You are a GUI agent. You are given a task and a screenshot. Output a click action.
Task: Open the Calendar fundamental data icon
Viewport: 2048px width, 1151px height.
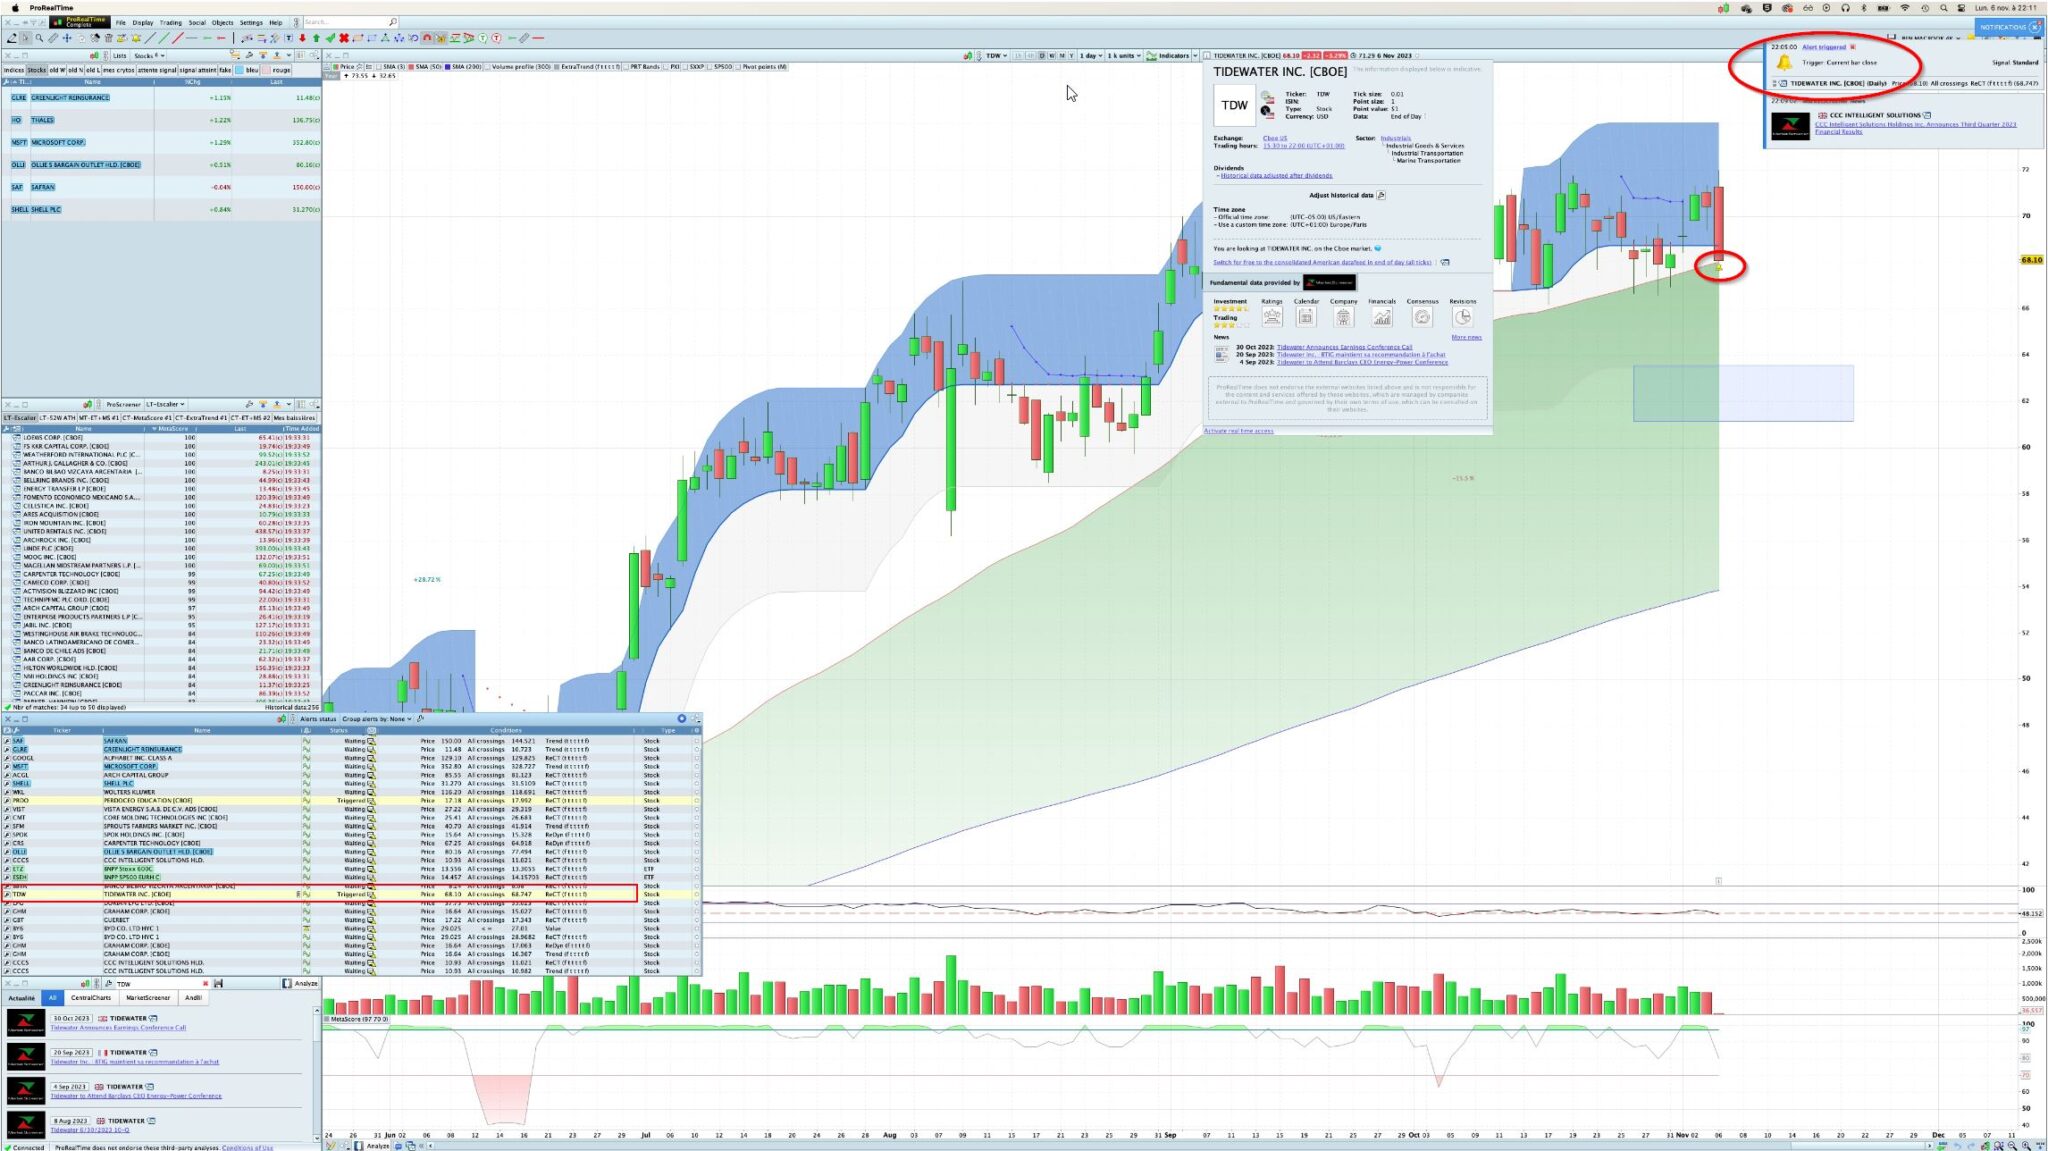[1306, 317]
